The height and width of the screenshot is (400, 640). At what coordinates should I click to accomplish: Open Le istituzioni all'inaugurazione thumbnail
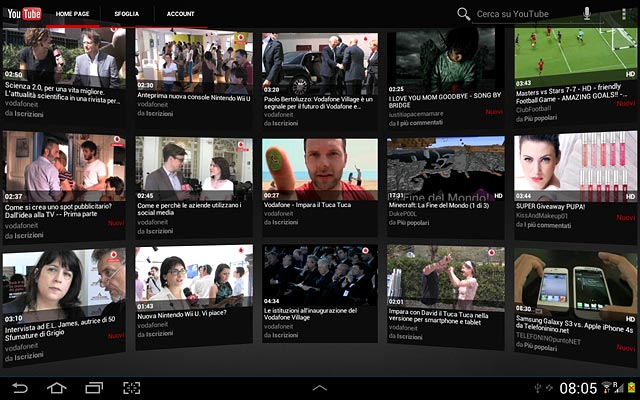[x=320, y=276]
